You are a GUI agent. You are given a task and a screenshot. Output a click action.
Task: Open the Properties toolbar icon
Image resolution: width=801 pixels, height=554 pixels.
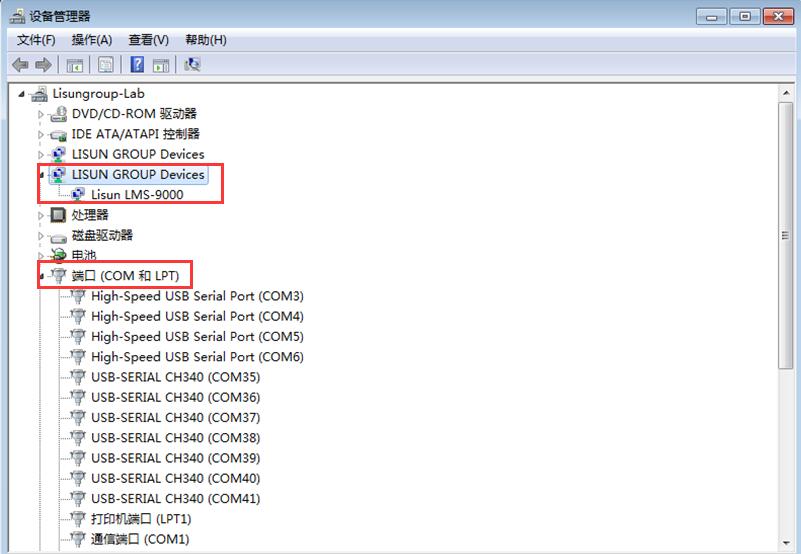(x=105, y=65)
